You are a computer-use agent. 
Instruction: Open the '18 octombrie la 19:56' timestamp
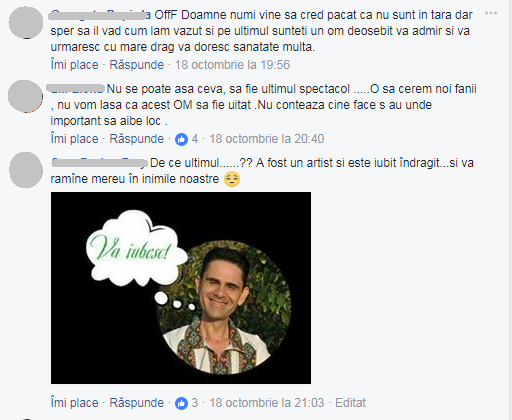click(x=232, y=65)
